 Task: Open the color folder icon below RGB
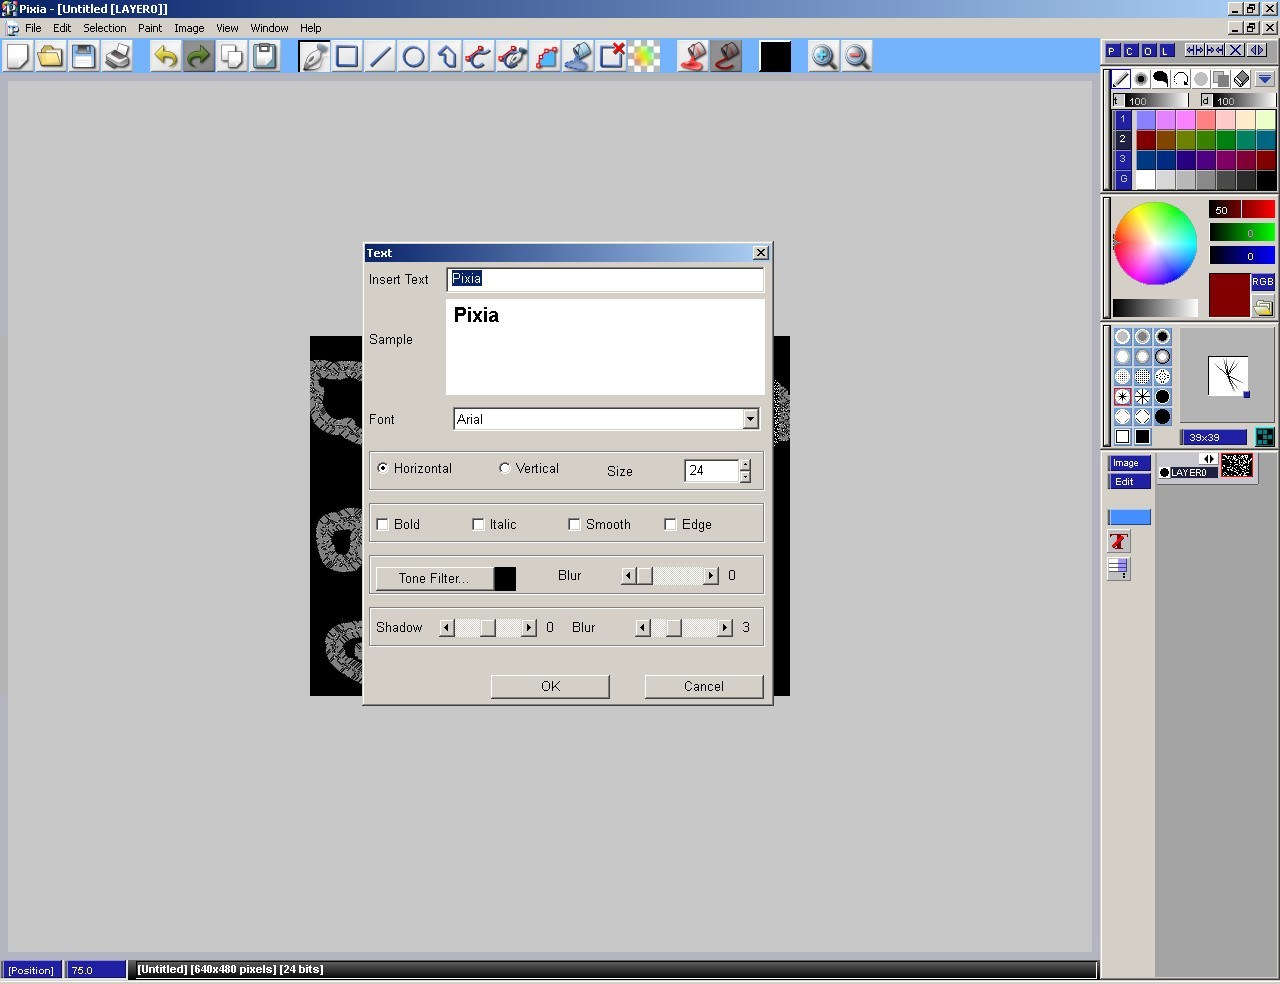click(x=1263, y=307)
